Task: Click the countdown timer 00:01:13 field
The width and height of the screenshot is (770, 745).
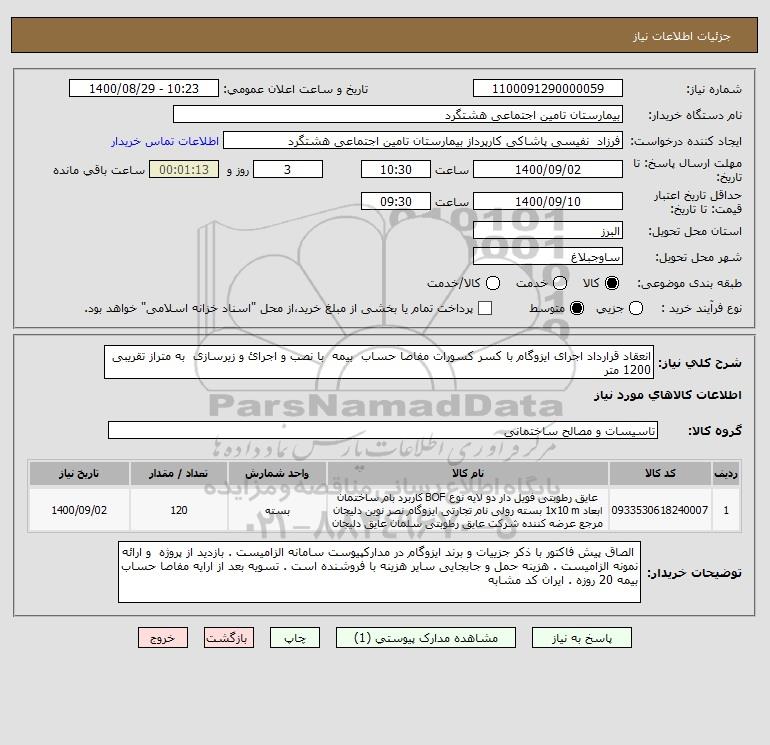Action: coord(184,169)
